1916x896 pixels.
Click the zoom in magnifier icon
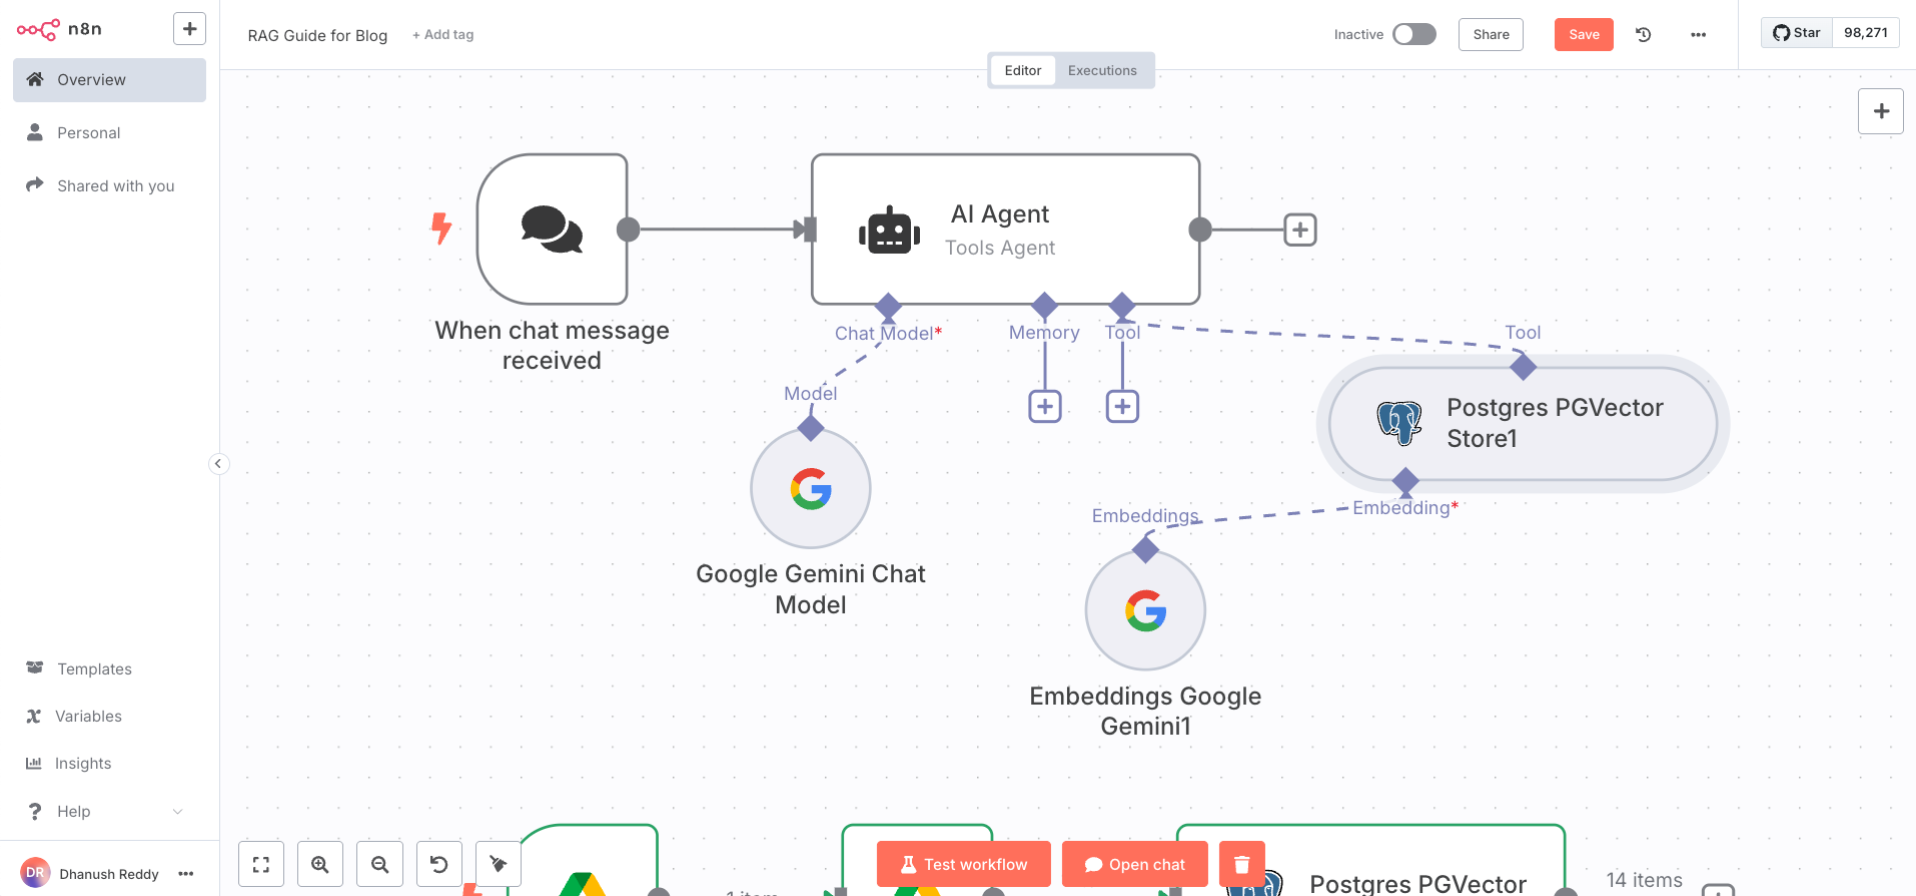click(320, 864)
